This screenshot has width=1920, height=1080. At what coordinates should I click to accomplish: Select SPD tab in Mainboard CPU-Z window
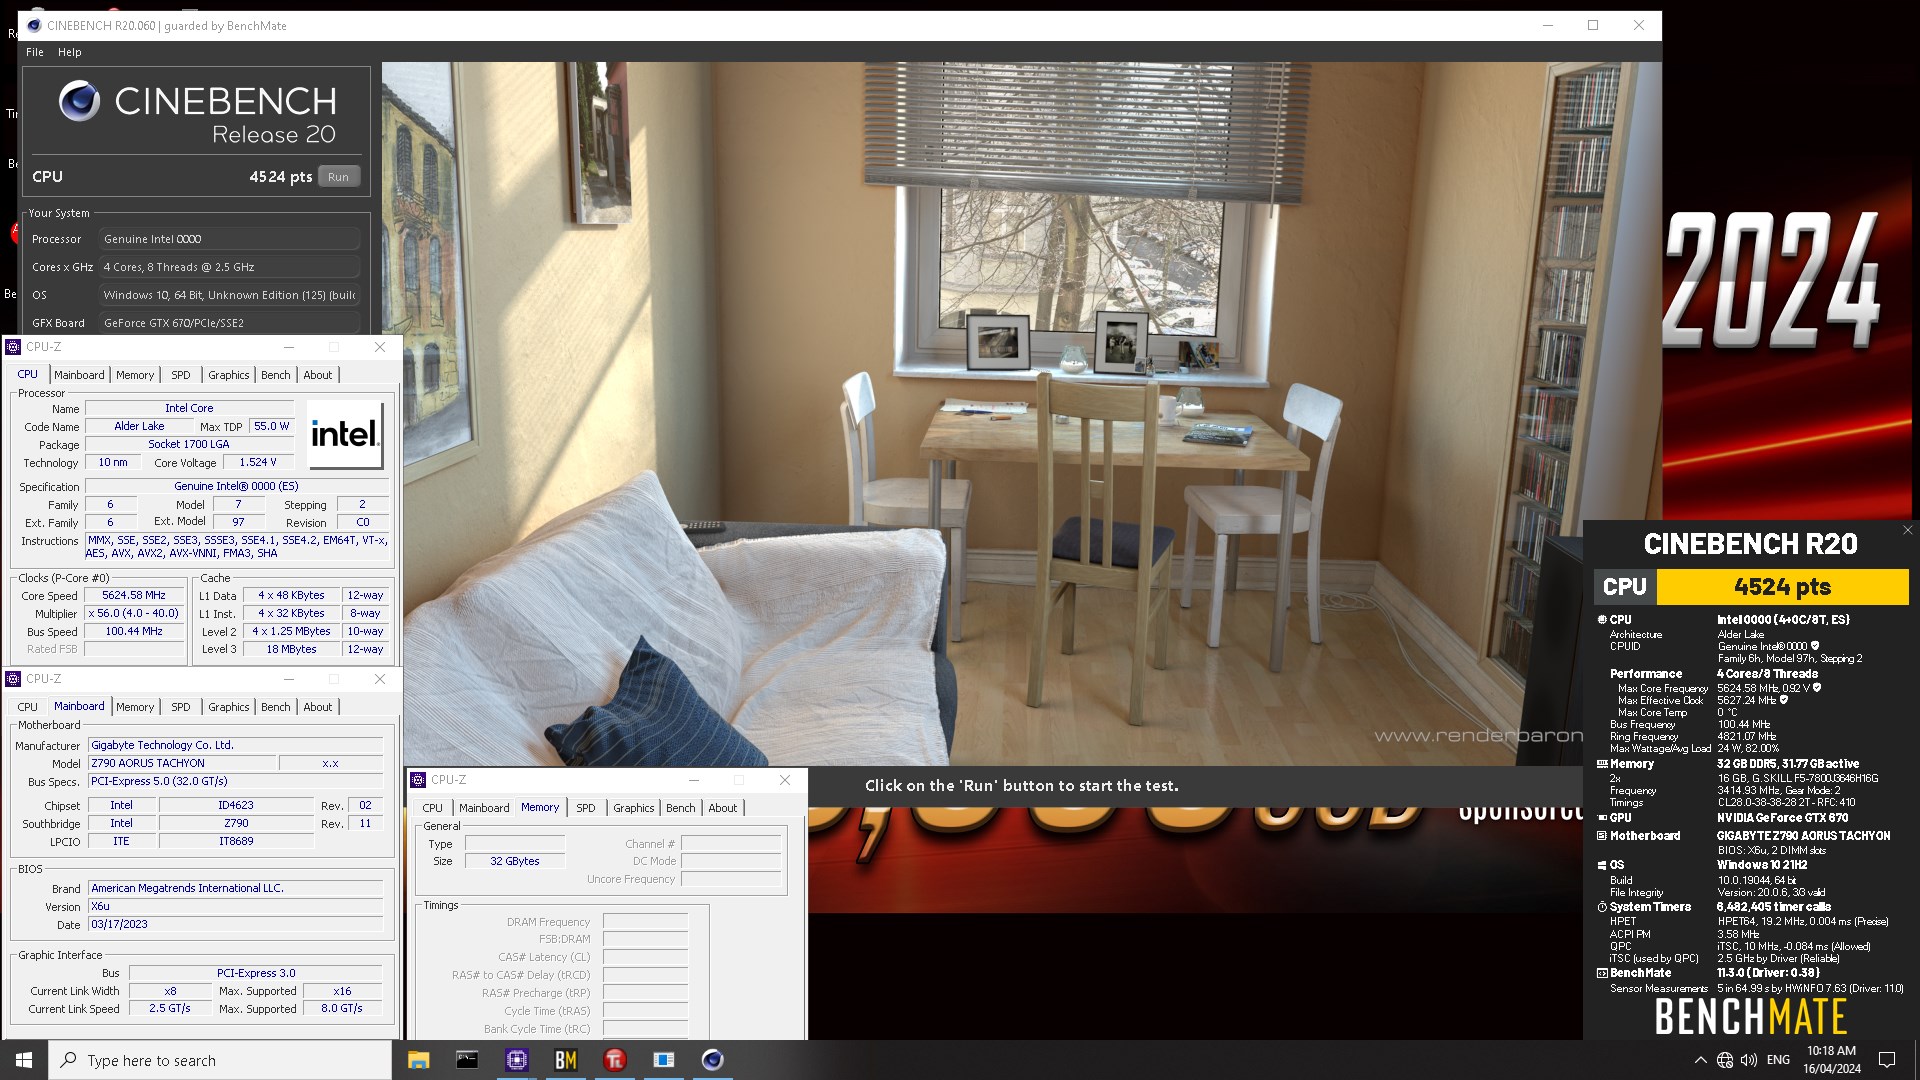point(181,707)
